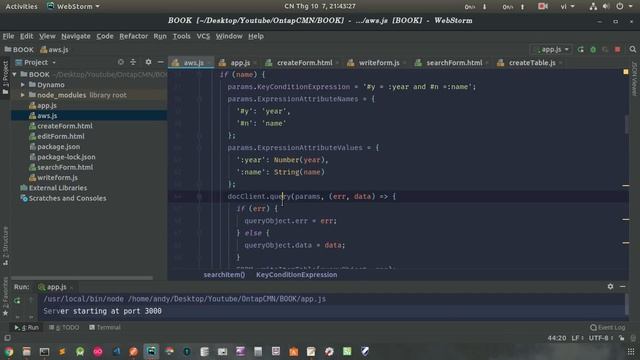Open the JSON Viewer side tab

(x=634, y=79)
